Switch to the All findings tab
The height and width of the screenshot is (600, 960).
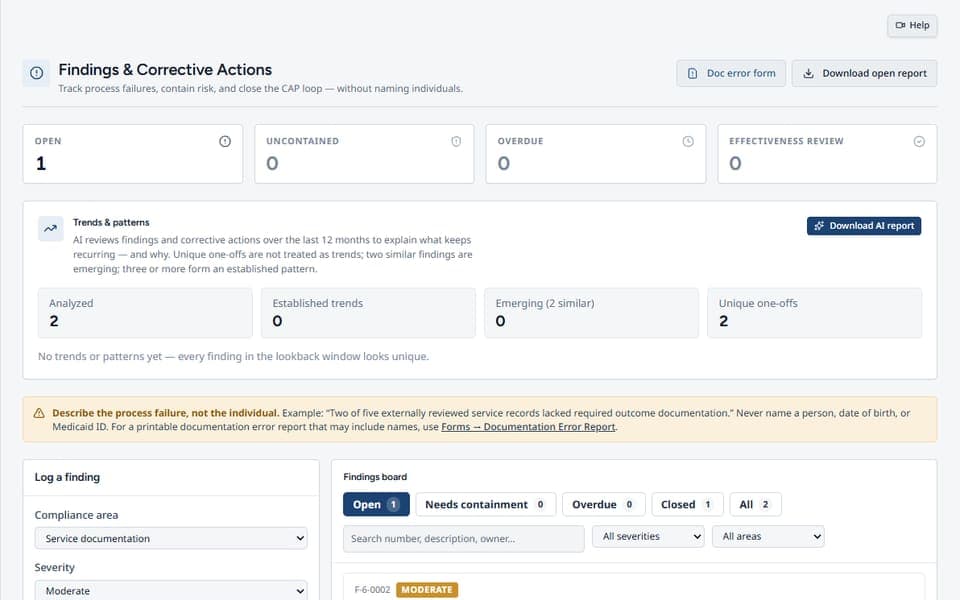click(x=755, y=504)
